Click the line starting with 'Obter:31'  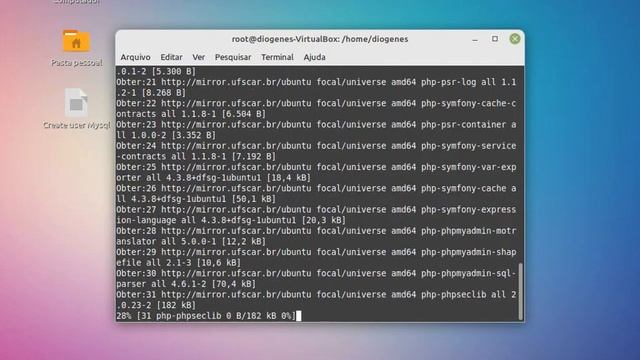316,294
